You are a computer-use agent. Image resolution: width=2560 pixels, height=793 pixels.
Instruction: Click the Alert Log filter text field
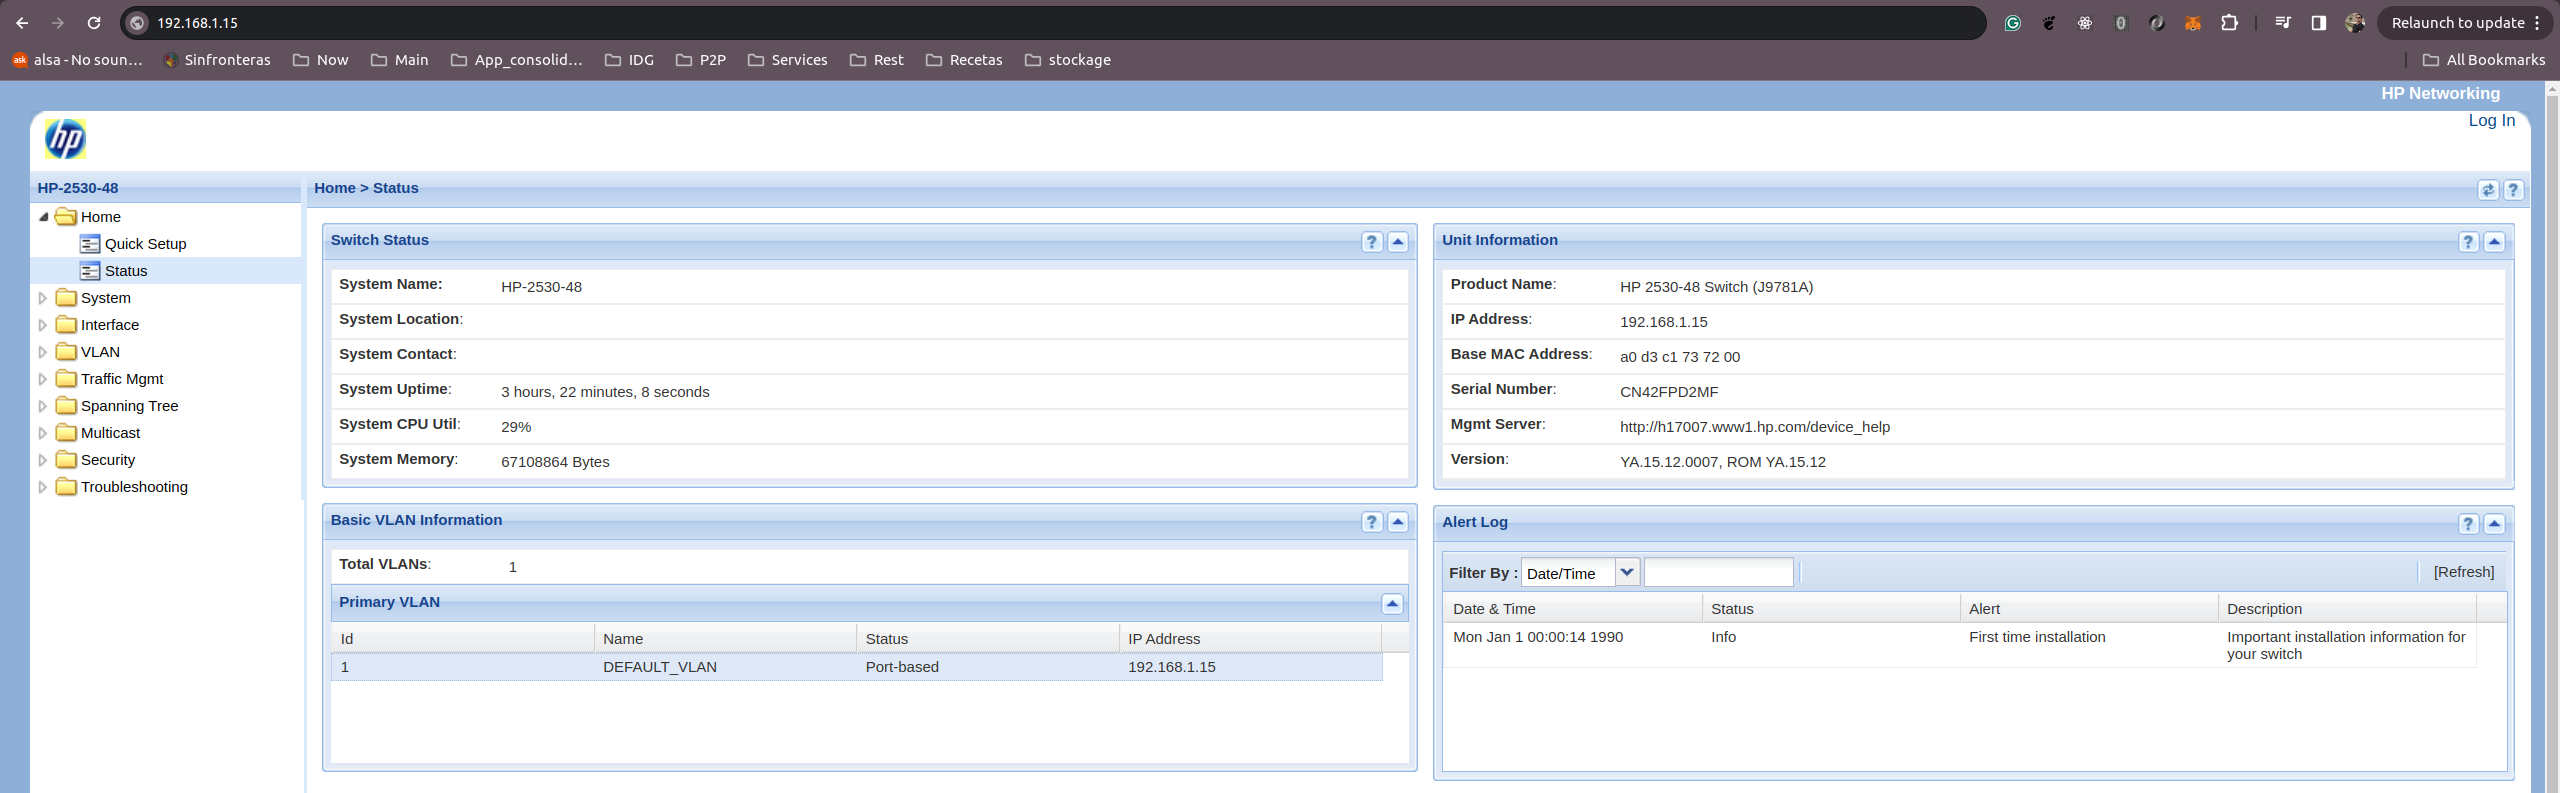1718,573
